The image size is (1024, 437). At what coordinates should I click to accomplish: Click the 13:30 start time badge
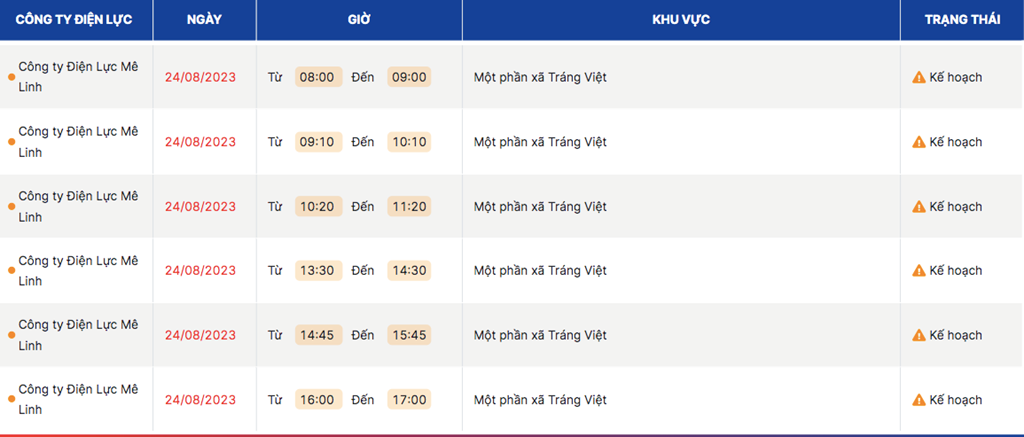coord(318,270)
